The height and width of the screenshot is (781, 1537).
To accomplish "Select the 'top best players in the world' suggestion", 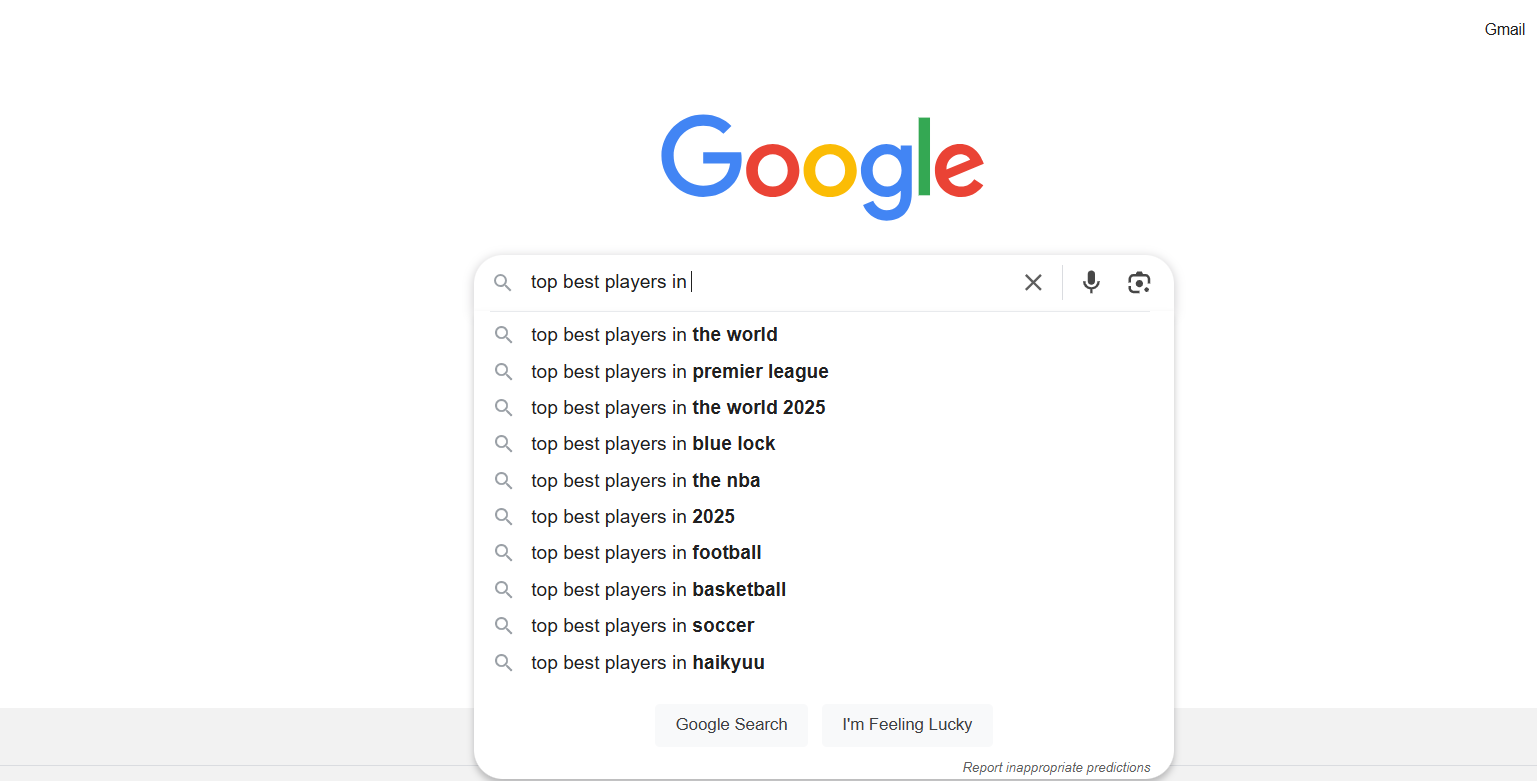I will (654, 334).
